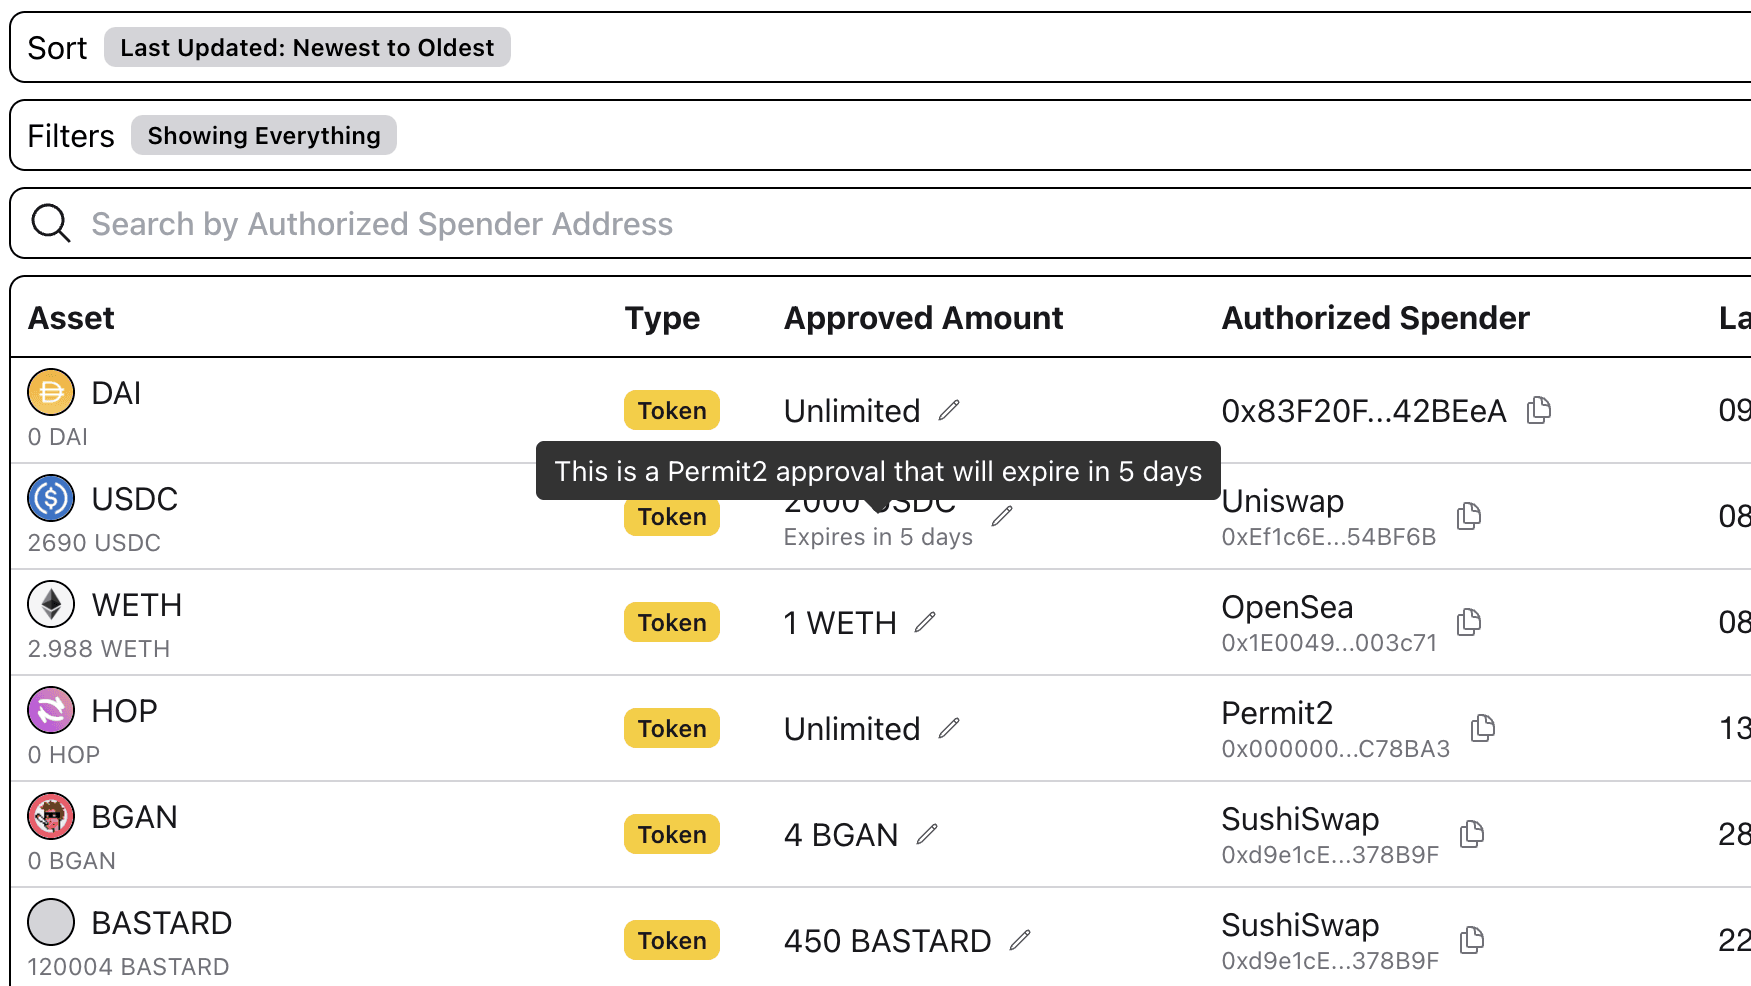Copy SushiSwap address on the BGAN row
The height and width of the screenshot is (986, 1751).
(1471, 834)
